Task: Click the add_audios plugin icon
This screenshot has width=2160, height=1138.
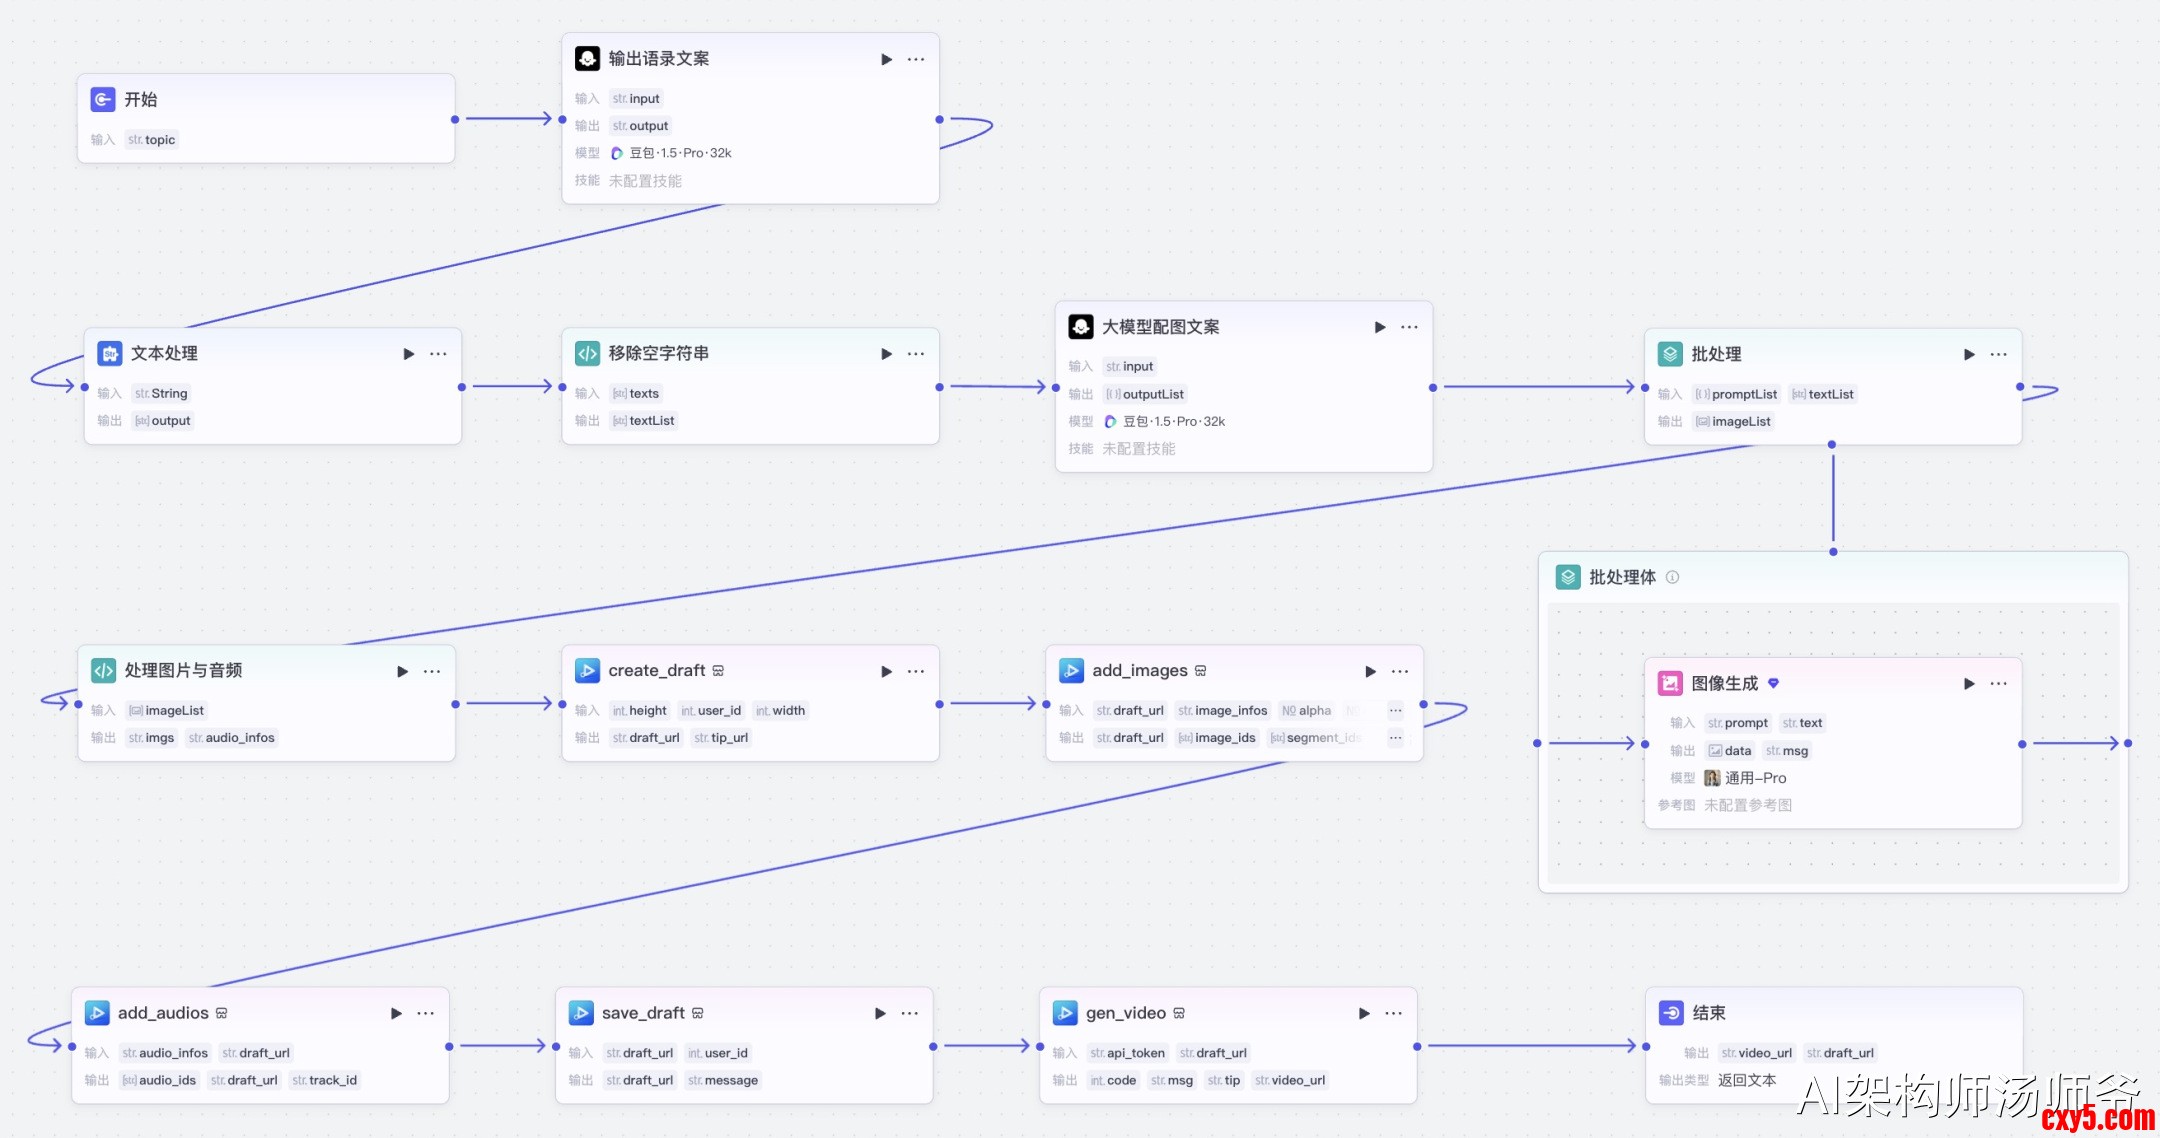Action: [97, 1013]
